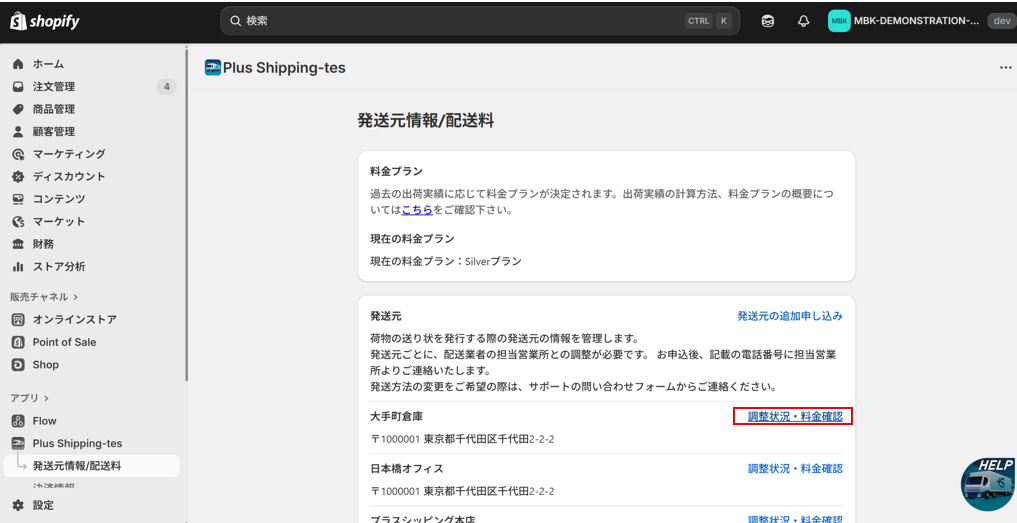Open the HELP truck floating button
1017x523 pixels.
(988, 483)
